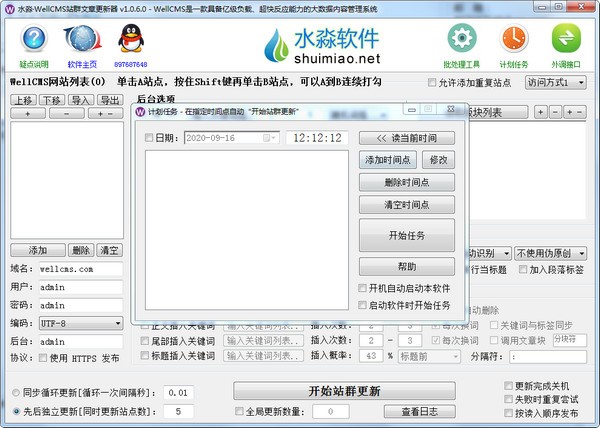
Task: Click the 水淼软件 logo banner
Action: click(322, 46)
